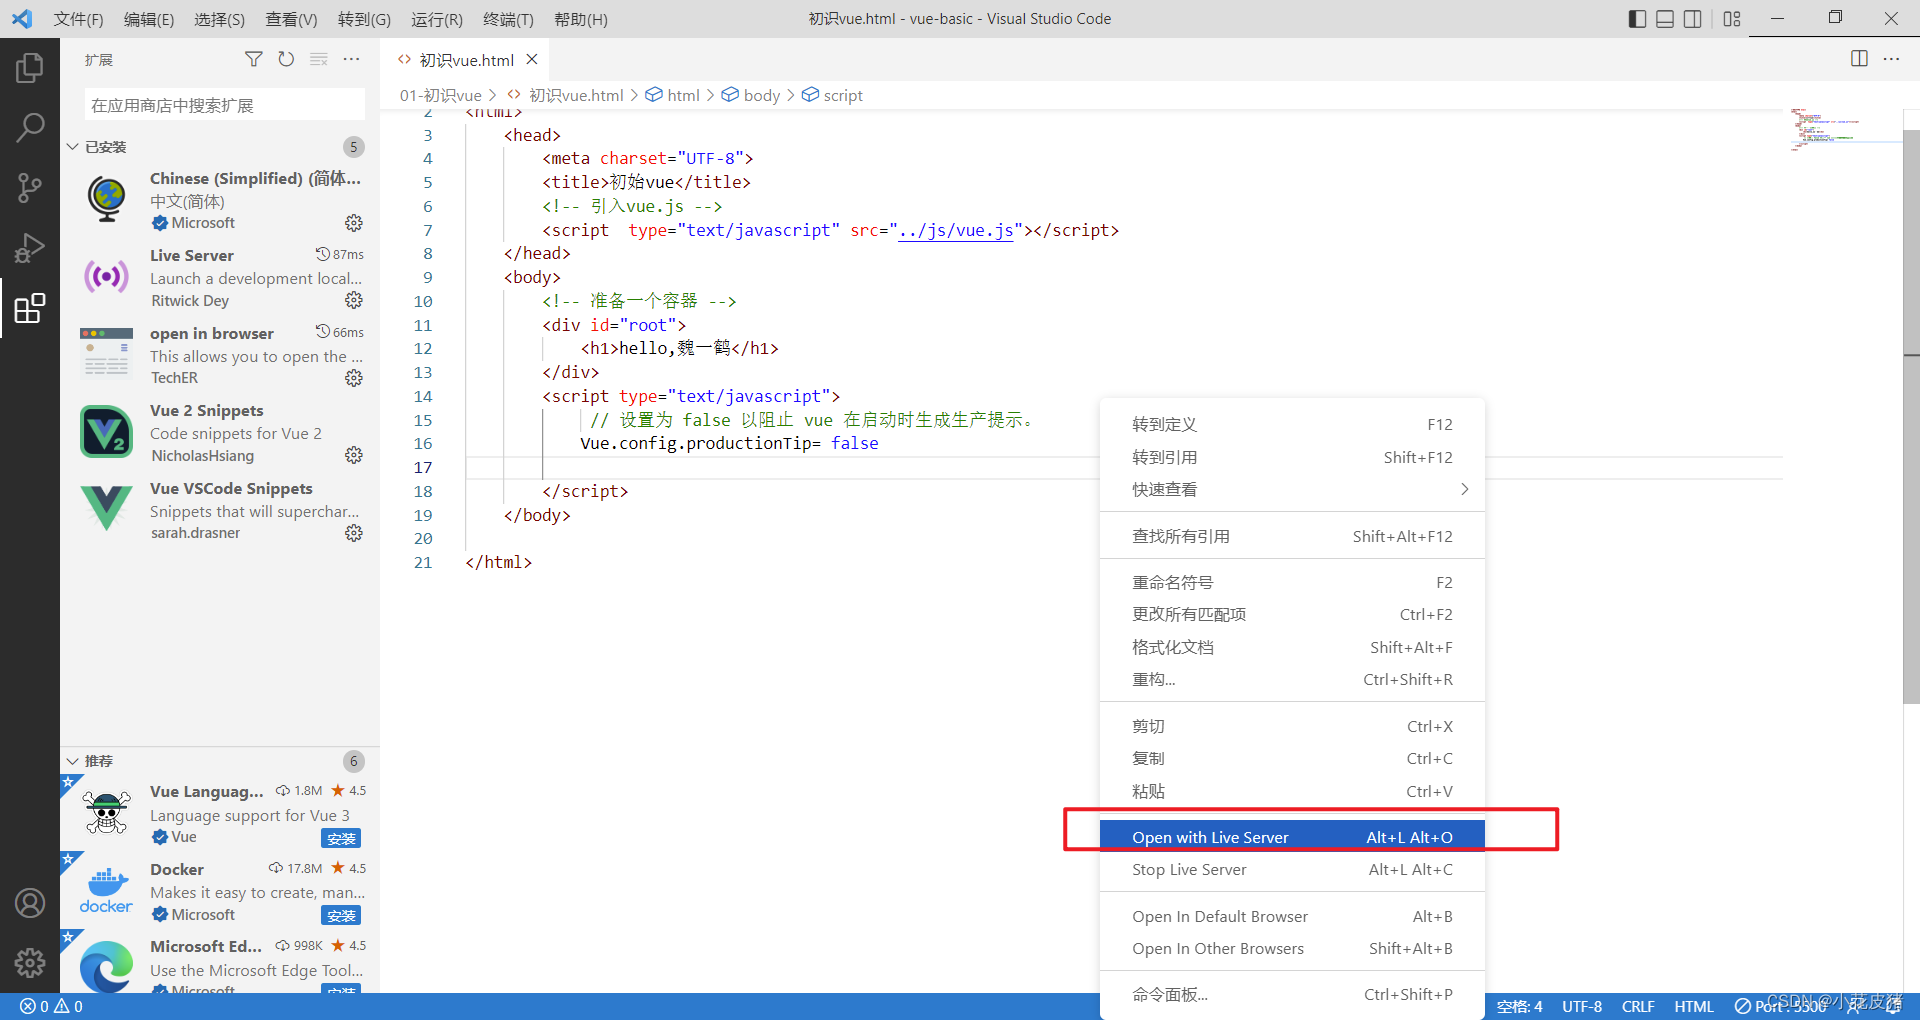This screenshot has width=1920, height=1020.
Task: Open gear for Chinese (Simplified) extension
Action: point(354,223)
